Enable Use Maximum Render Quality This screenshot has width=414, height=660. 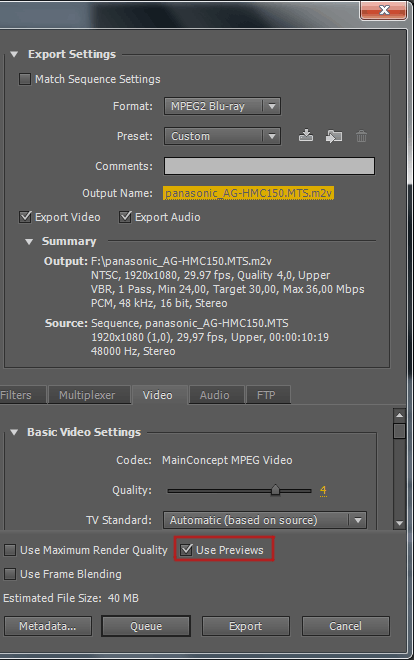point(10,550)
